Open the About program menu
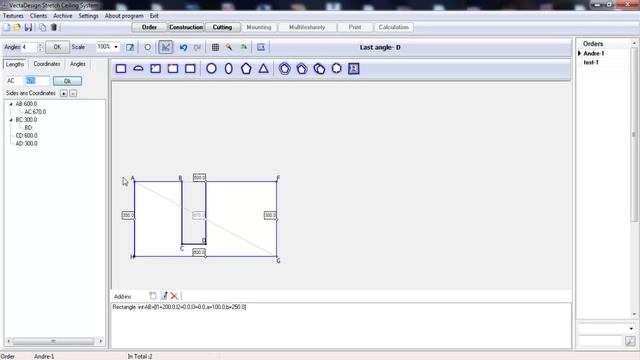640x360 pixels. (x=124, y=16)
